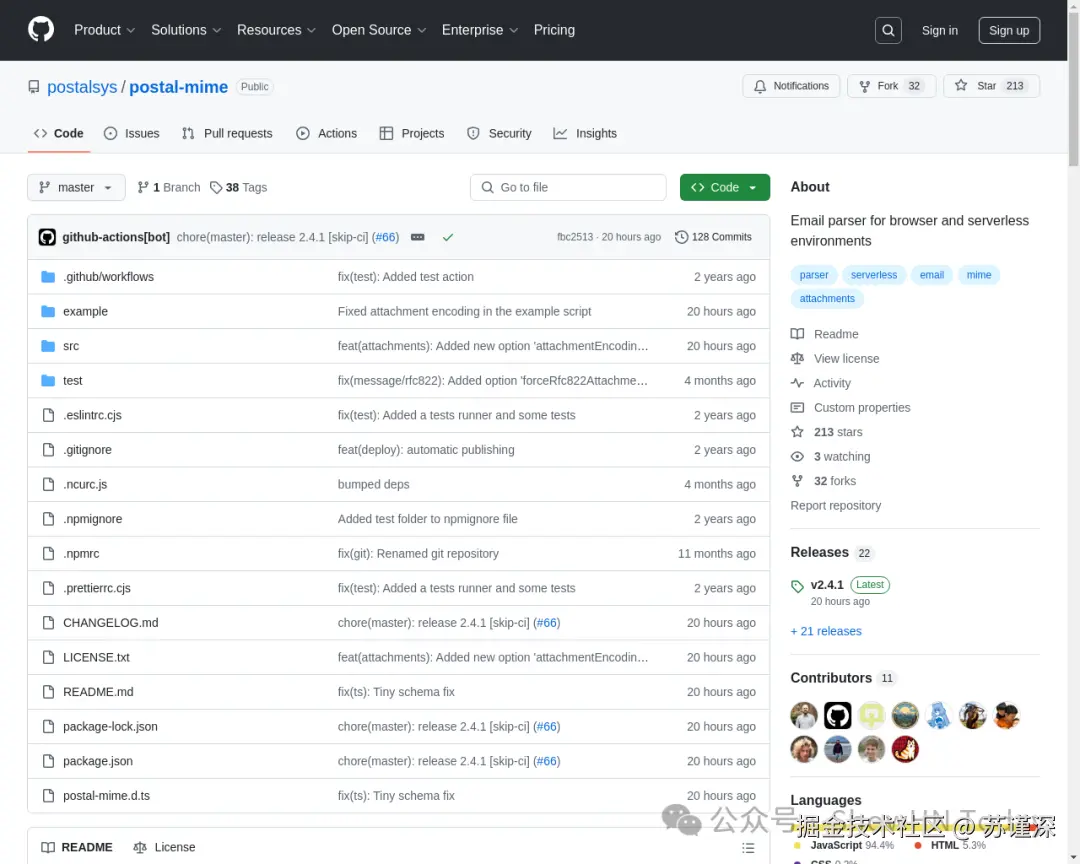1080x864 pixels.
Task: Click the pulse icon beside Activity
Action: click(x=797, y=383)
